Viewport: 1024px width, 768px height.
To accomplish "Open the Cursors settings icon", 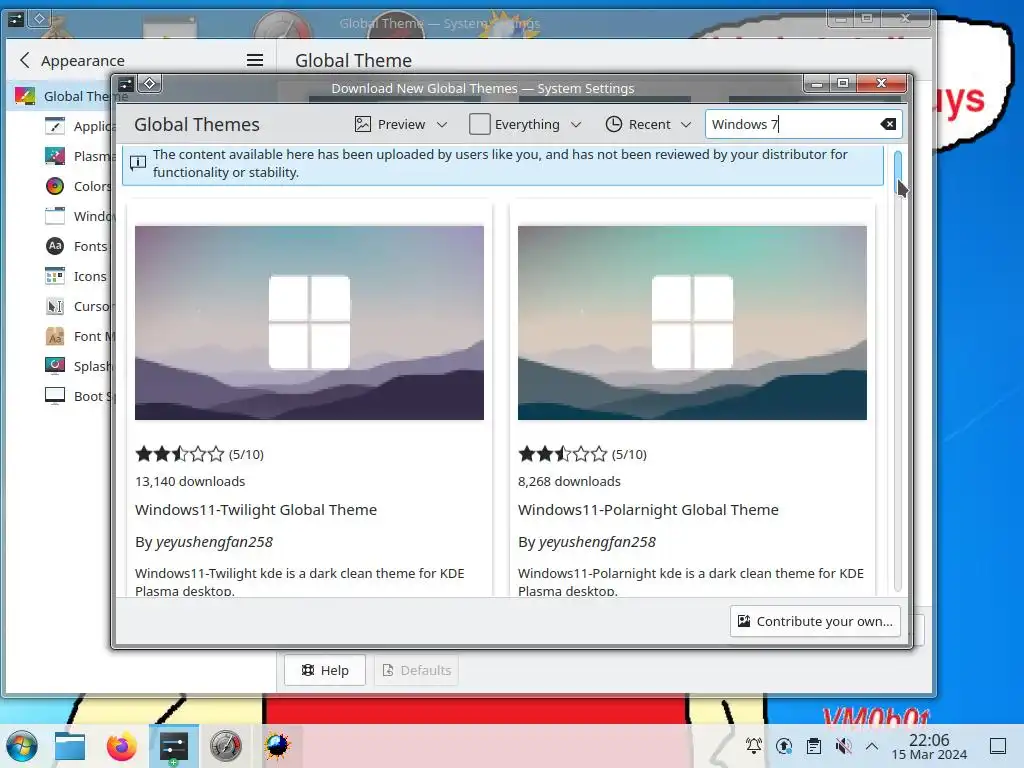I will 55,306.
